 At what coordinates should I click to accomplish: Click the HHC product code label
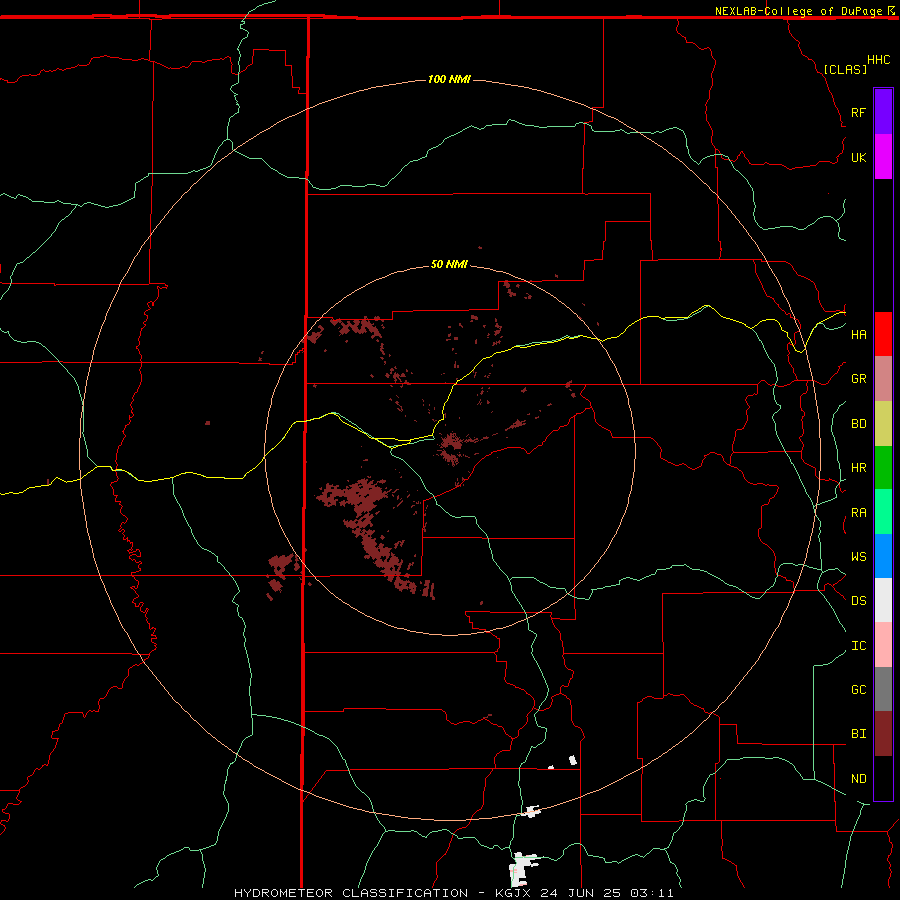[x=879, y=60]
